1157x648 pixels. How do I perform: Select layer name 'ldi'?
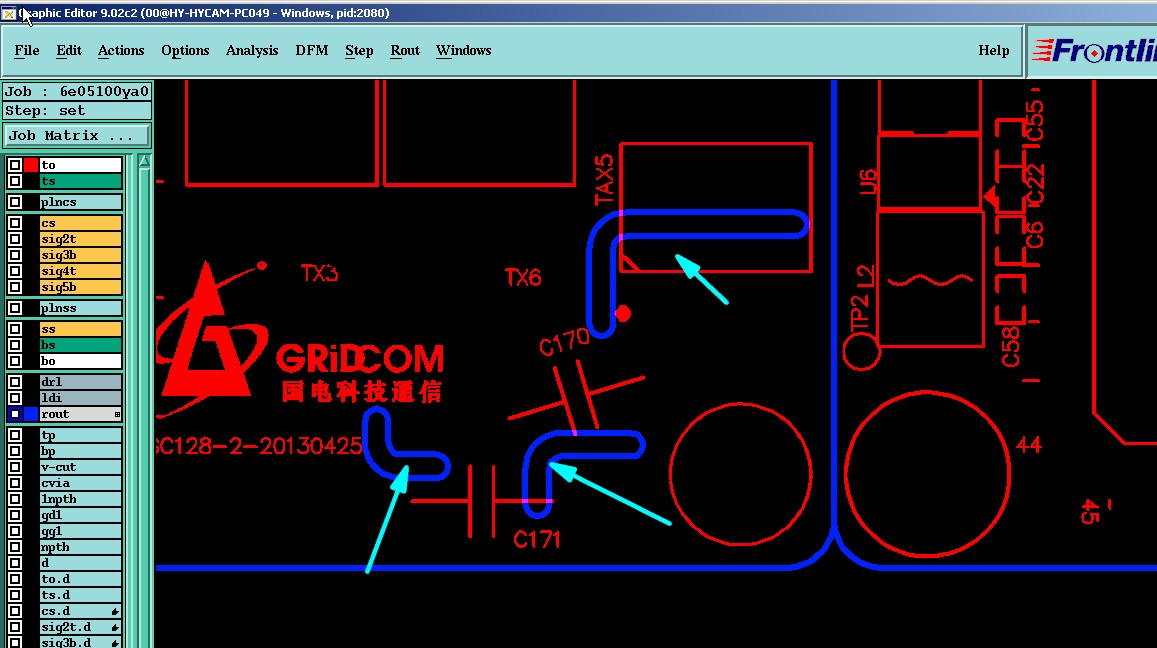coord(80,398)
